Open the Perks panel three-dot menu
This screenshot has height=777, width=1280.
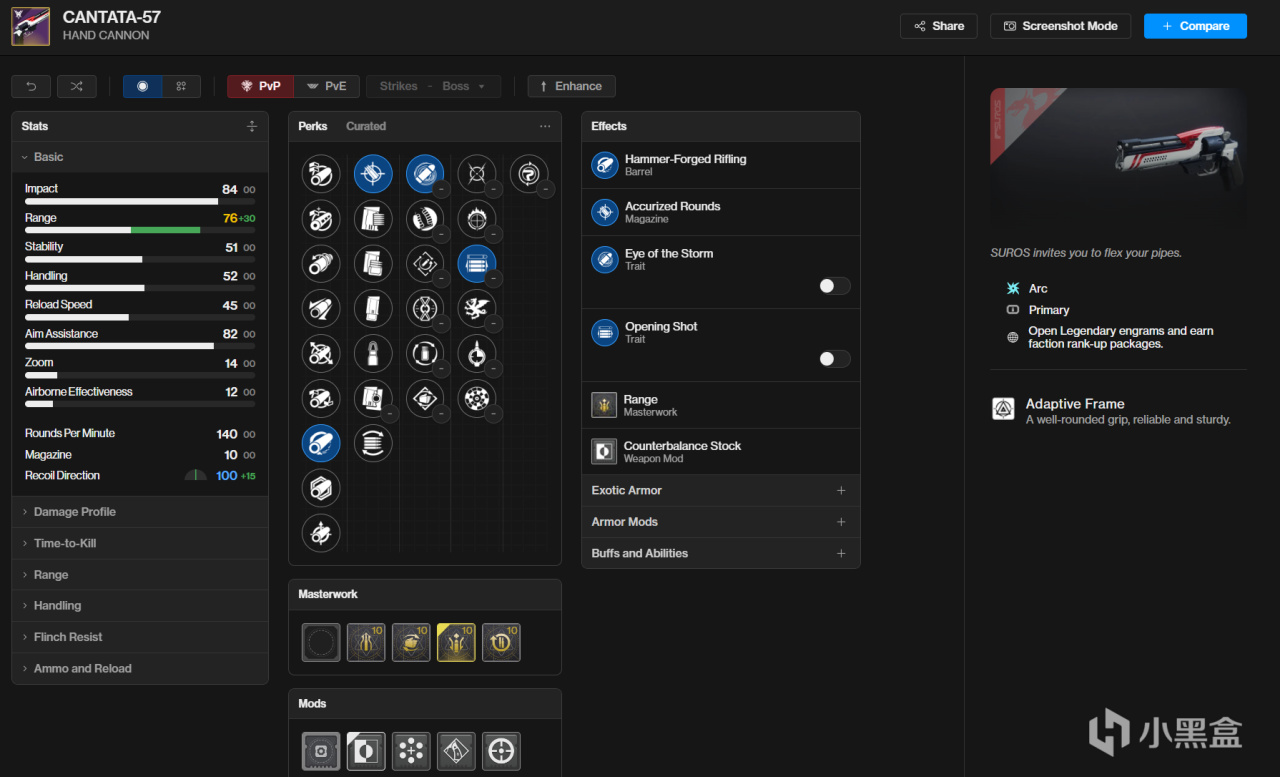(x=545, y=126)
